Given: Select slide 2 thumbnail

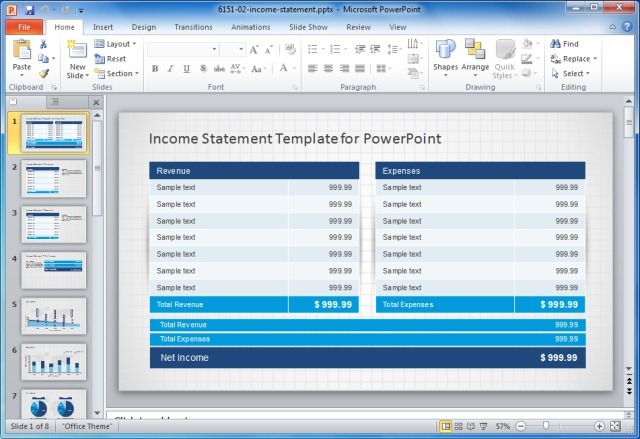Looking at the screenshot, I should click(53, 178).
